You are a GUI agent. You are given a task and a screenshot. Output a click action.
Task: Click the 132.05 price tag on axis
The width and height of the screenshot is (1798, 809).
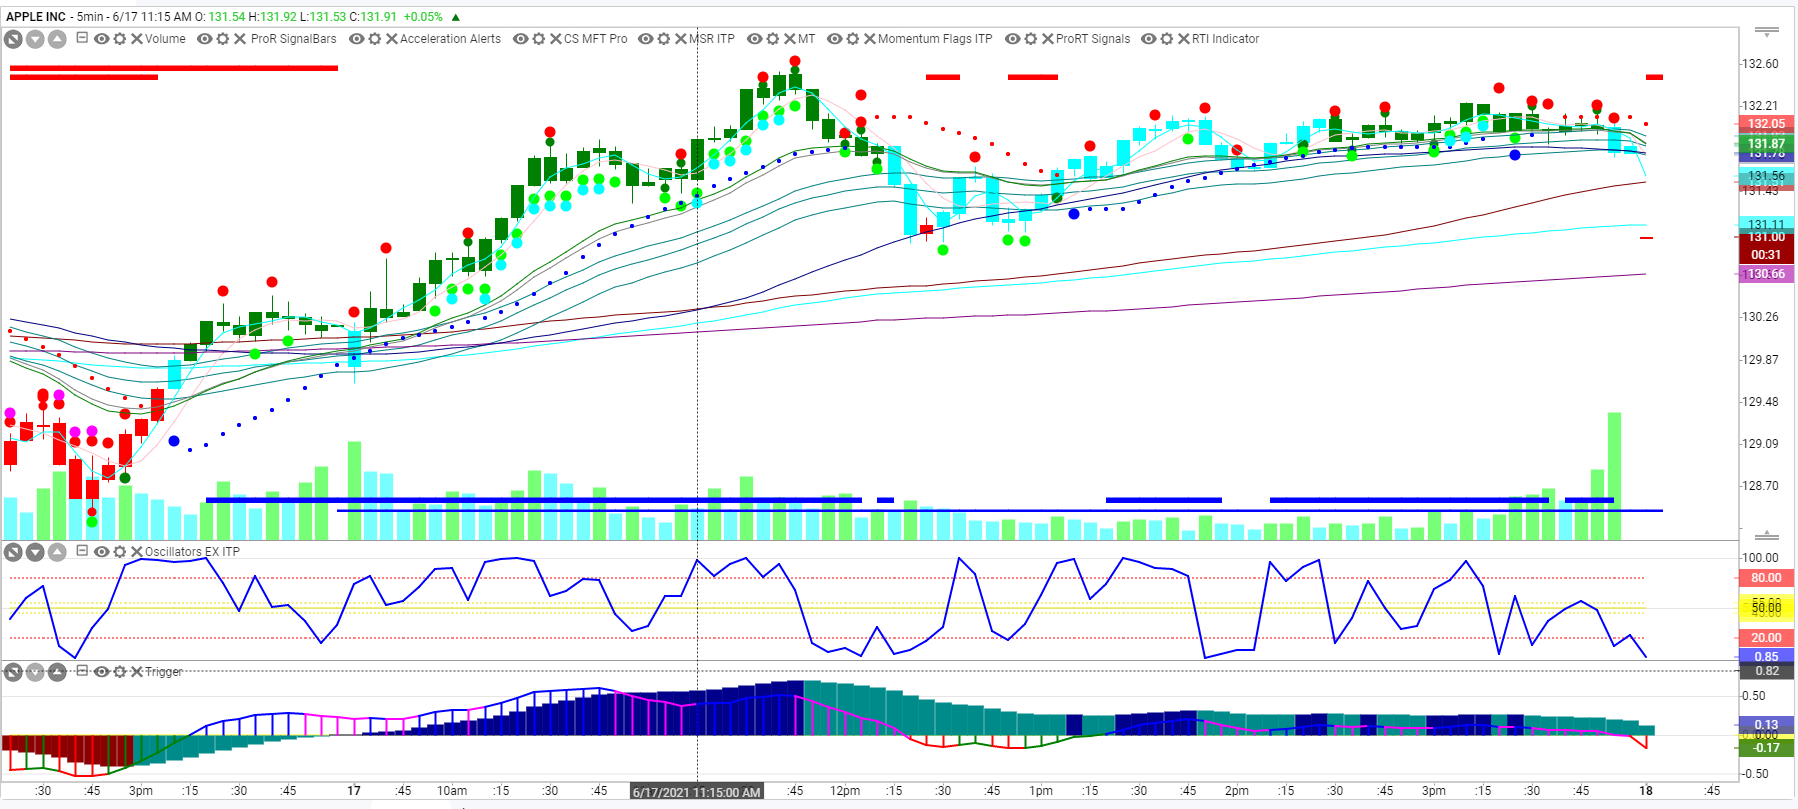pos(1766,124)
